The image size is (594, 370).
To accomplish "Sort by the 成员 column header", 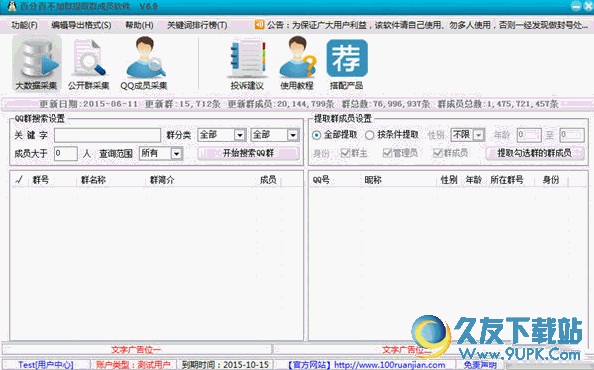I will (x=268, y=180).
